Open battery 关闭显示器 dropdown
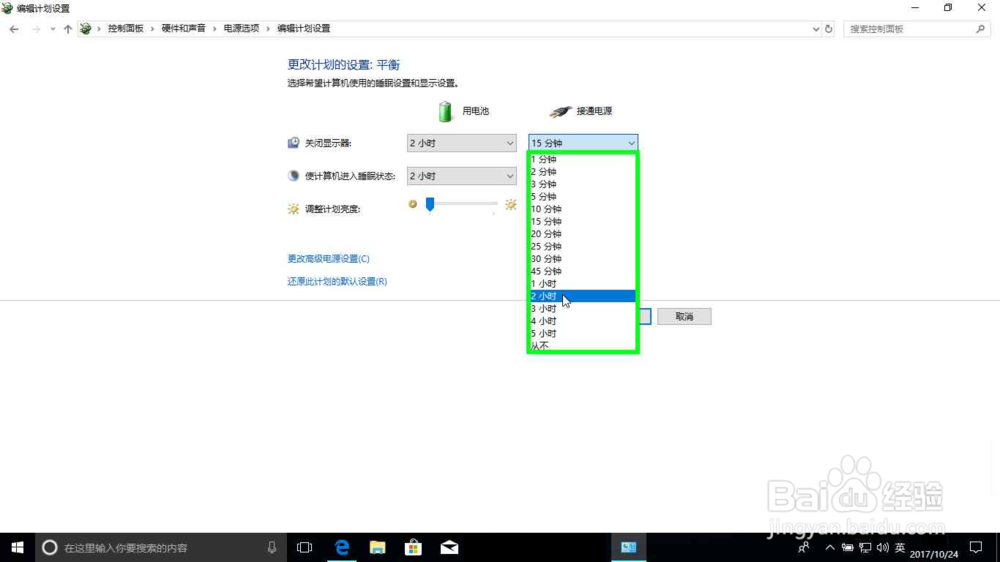Viewport: 1000px width, 562px height. point(461,143)
